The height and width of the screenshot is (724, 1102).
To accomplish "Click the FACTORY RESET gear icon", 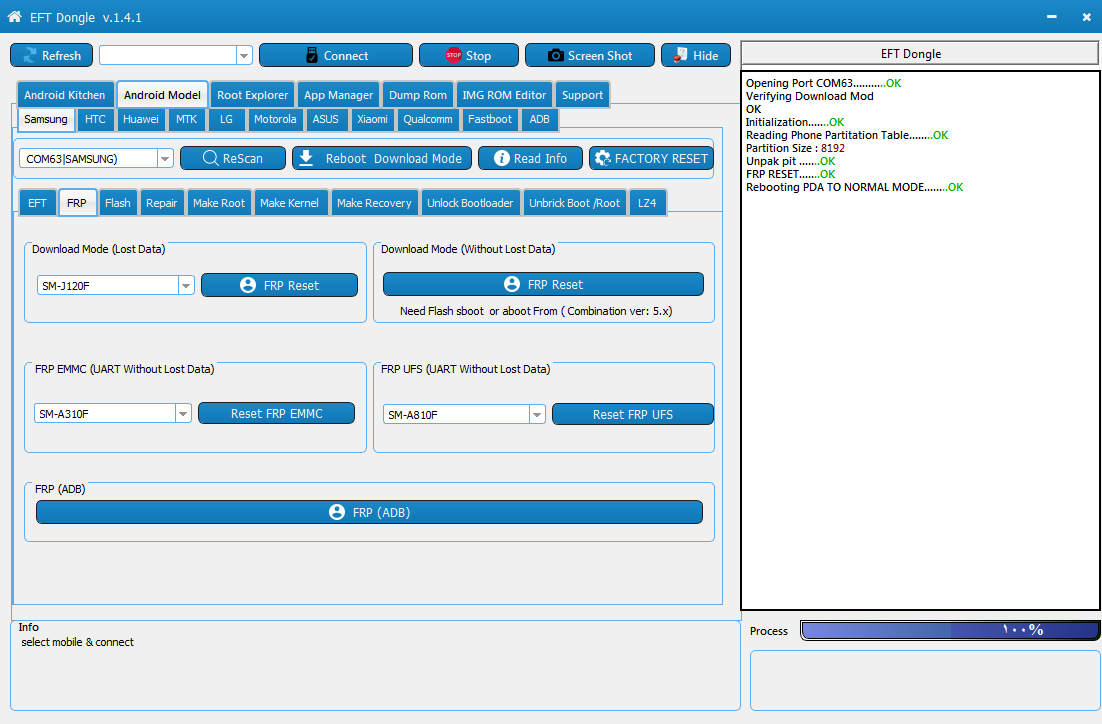I will click(x=602, y=158).
